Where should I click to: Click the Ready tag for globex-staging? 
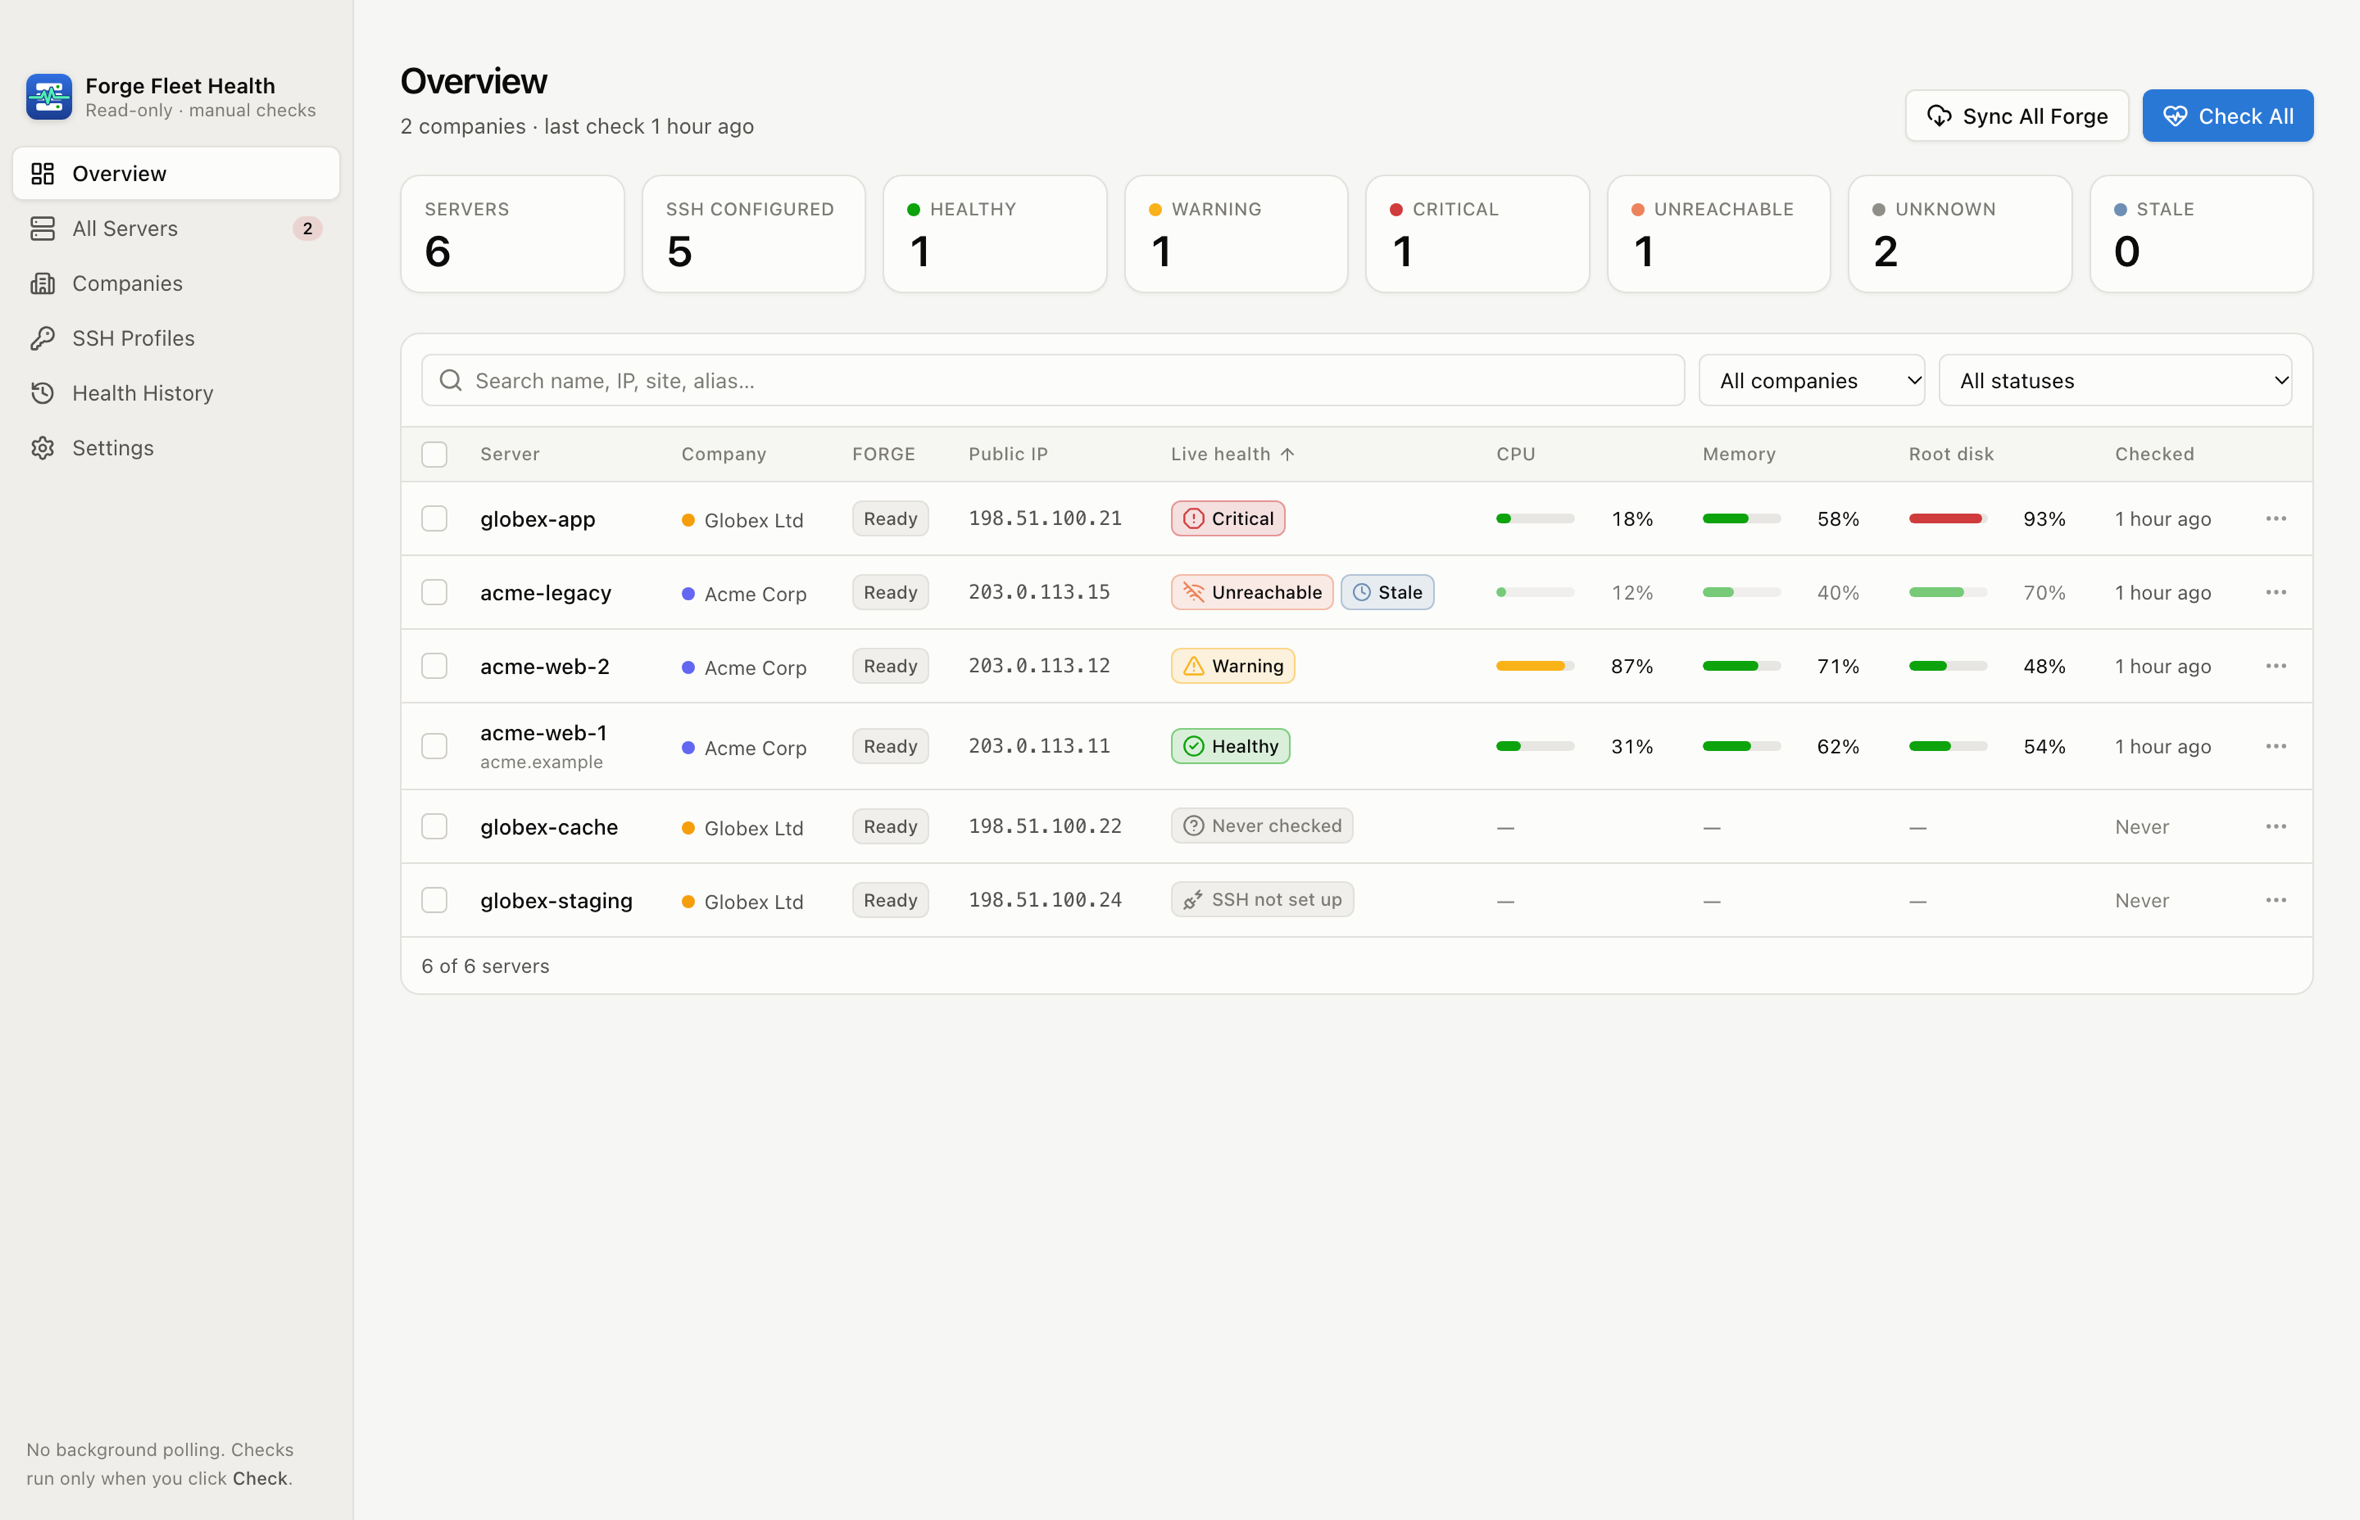[890, 901]
